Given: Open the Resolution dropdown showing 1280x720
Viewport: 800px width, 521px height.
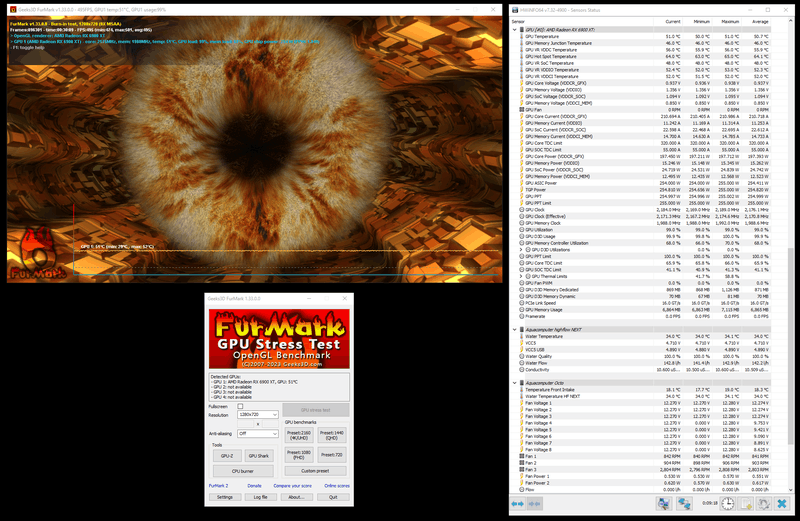Looking at the screenshot, I should pos(258,414).
